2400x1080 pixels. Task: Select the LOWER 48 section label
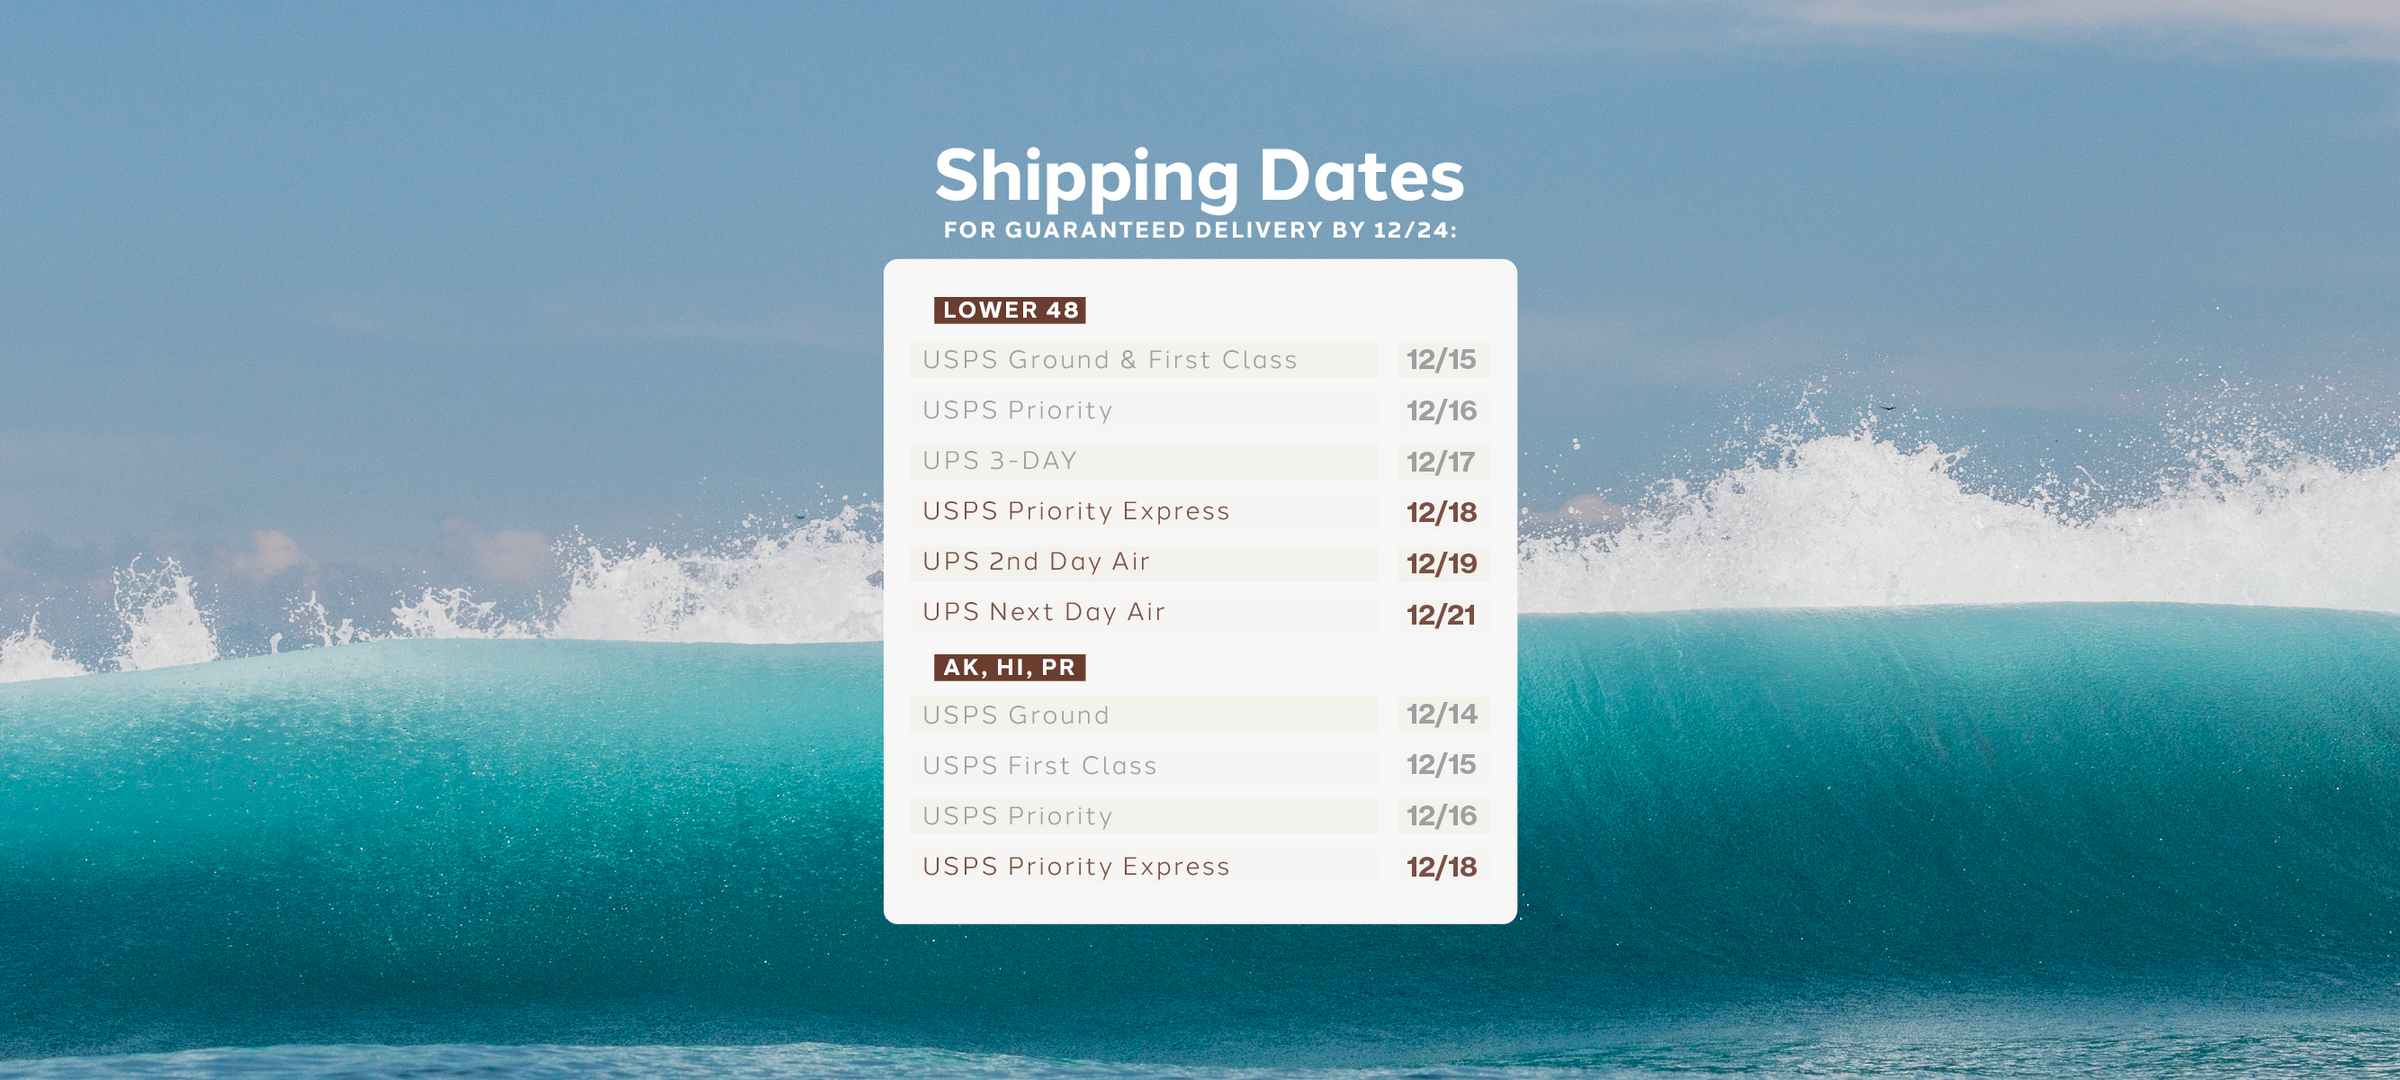coord(1010,310)
